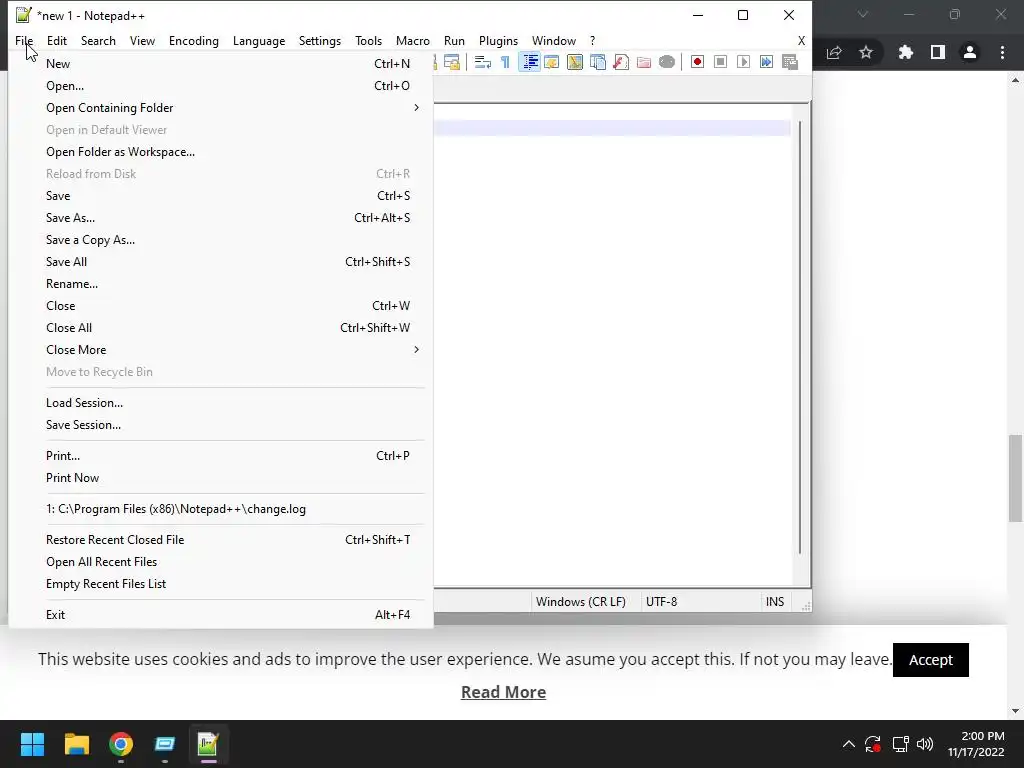Show the Document Map icon
The height and width of the screenshot is (768, 1024).
pos(575,62)
